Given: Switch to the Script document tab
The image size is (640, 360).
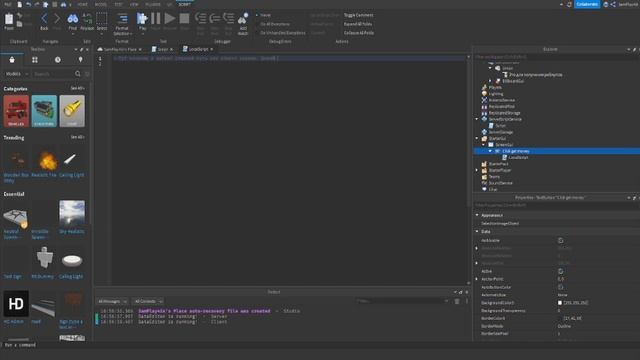Looking at the screenshot, I should tap(162, 49).
